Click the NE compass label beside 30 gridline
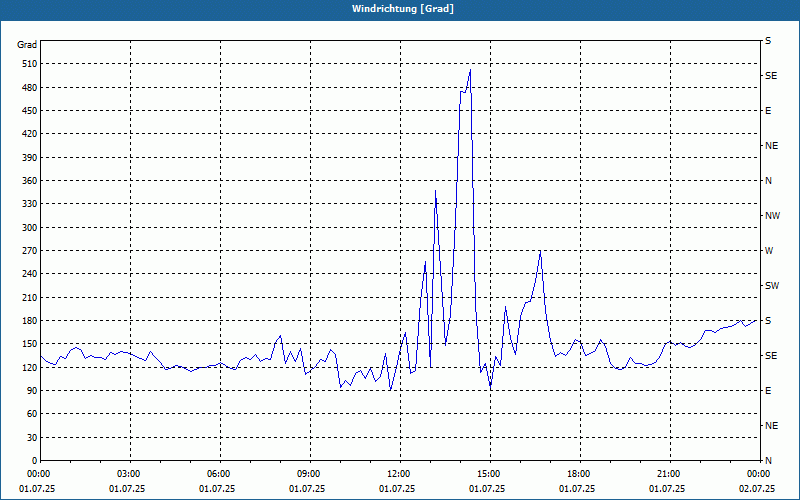Image resolution: width=800 pixels, height=500 pixels. 772,426
